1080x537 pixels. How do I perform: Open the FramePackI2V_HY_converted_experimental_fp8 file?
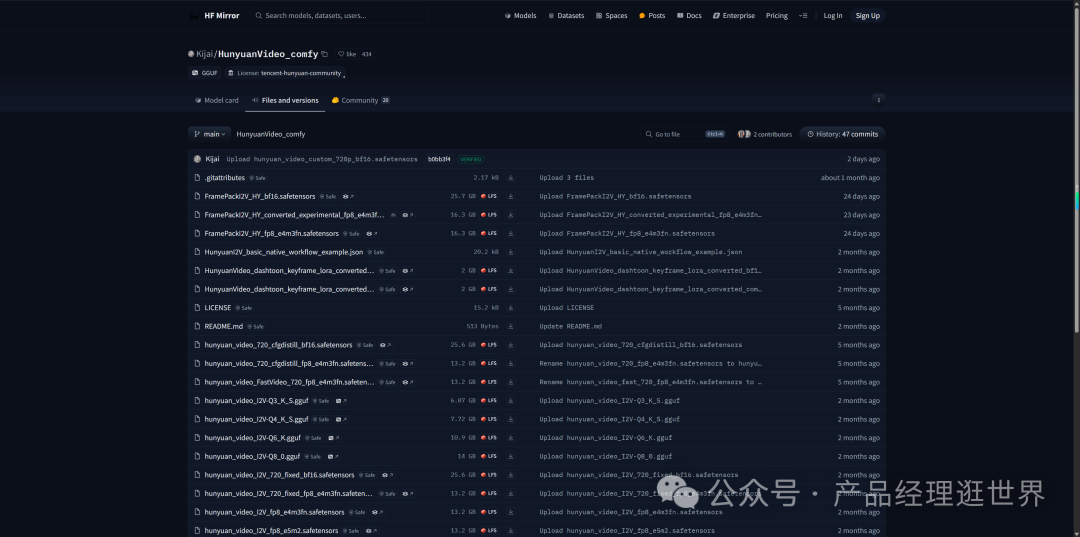click(x=295, y=215)
